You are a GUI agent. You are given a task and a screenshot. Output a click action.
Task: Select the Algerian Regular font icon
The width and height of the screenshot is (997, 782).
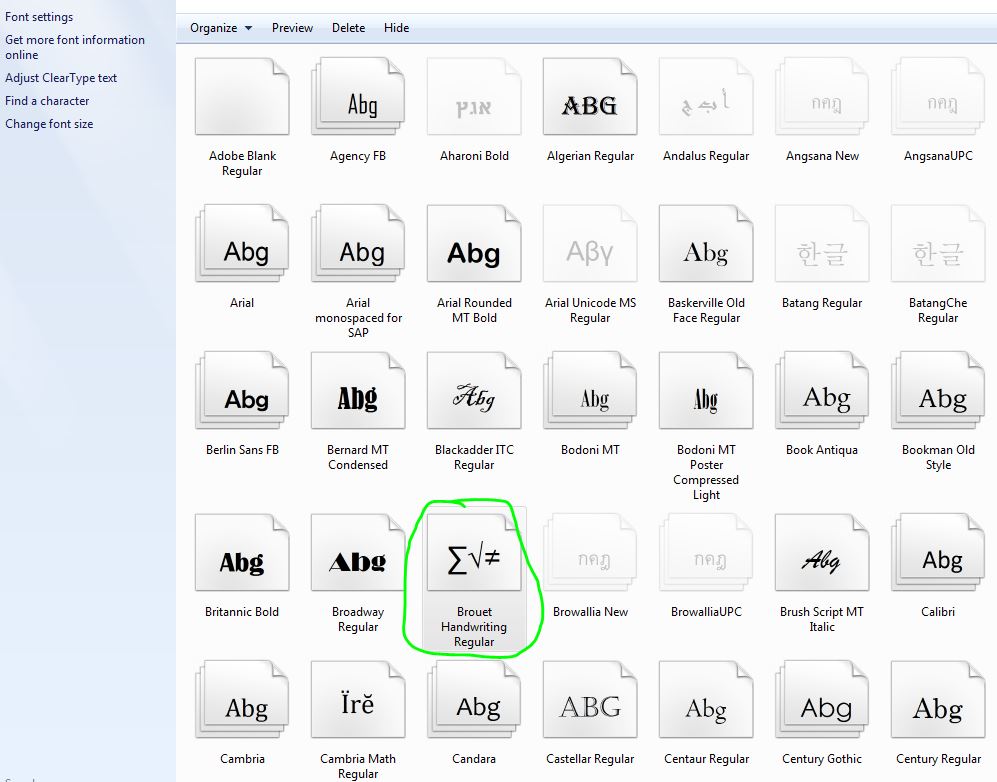click(x=590, y=104)
